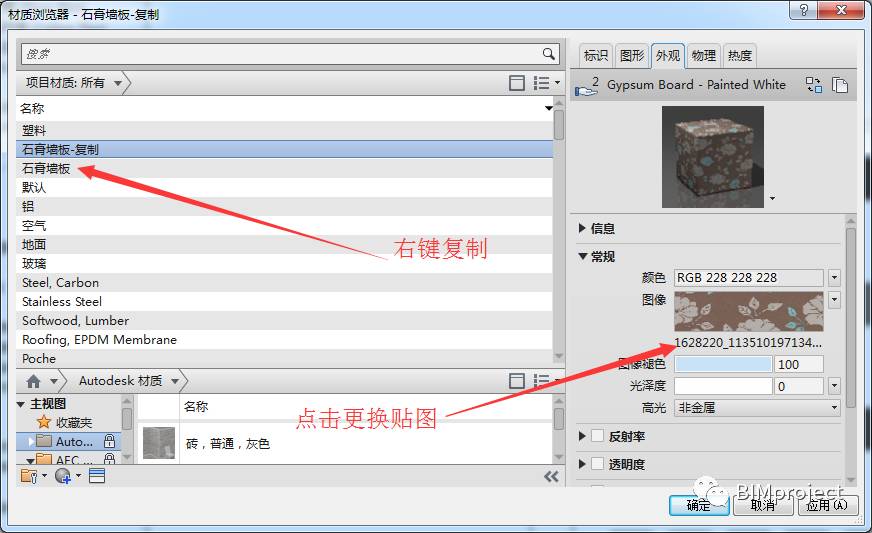The width and height of the screenshot is (872, 533).
Task: Open the project materials list view options
Action: (x=546, y=83)
